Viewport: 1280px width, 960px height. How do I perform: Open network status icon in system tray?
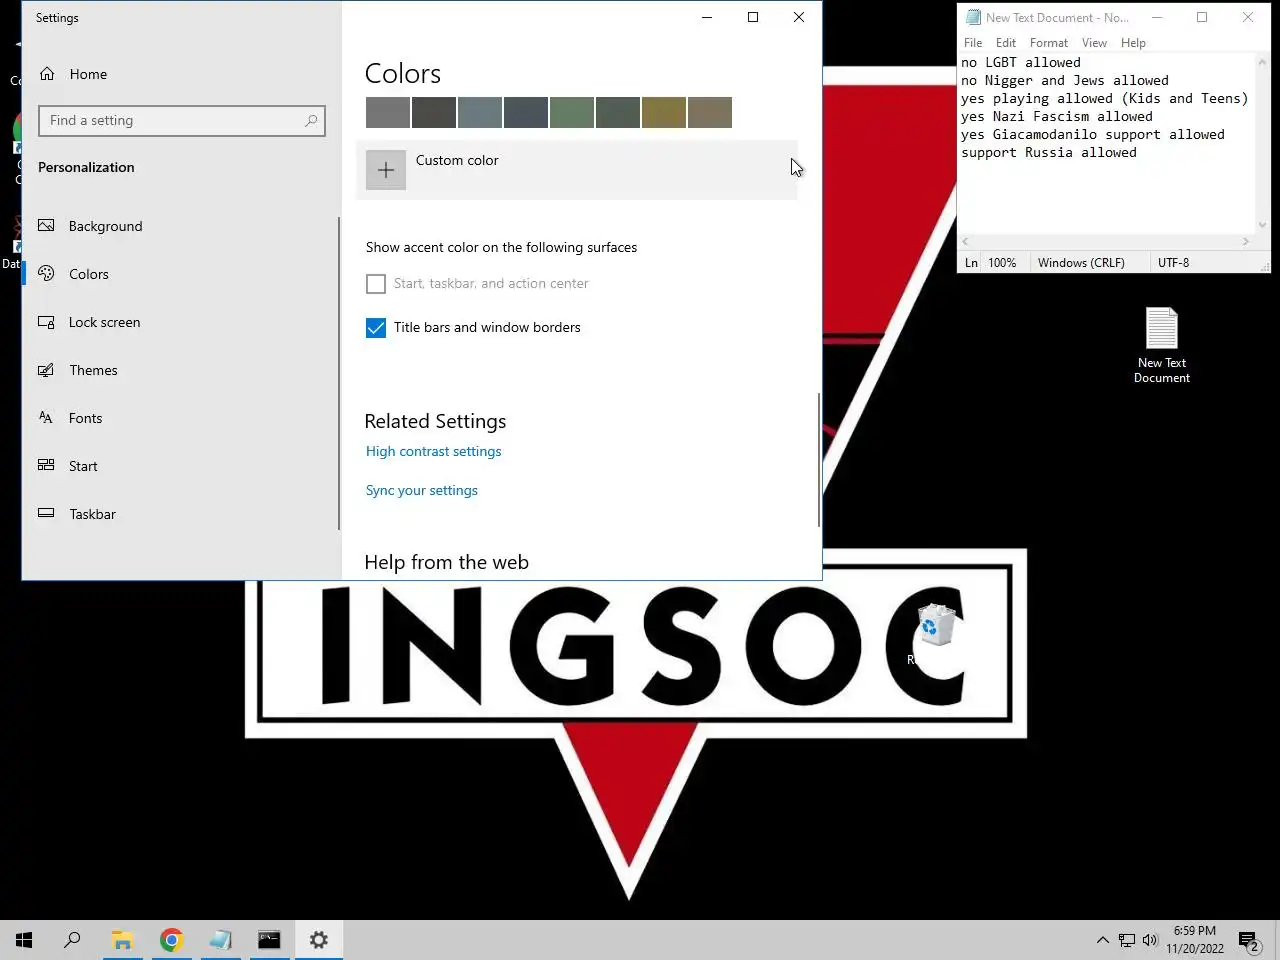click(x=1126, y=940)
